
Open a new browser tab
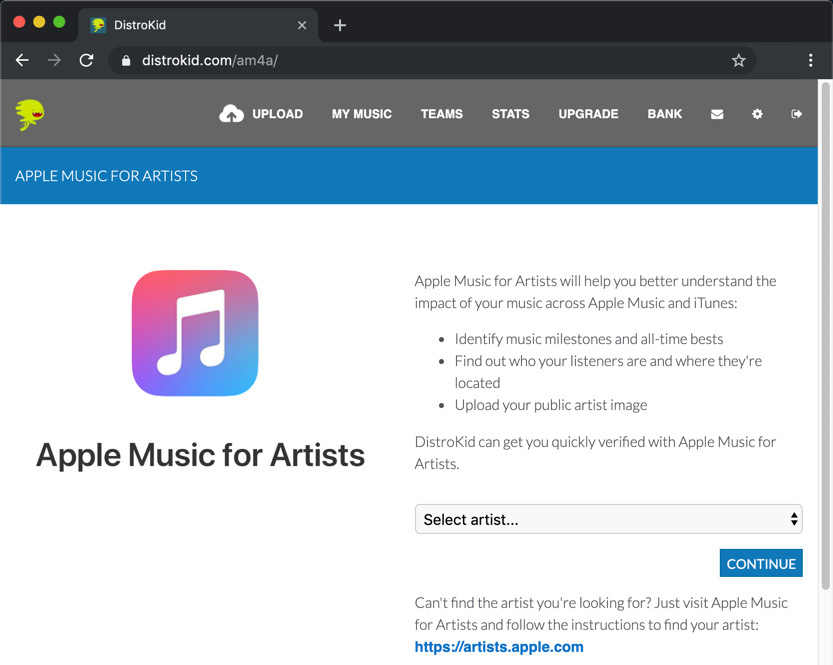(340, 25)
